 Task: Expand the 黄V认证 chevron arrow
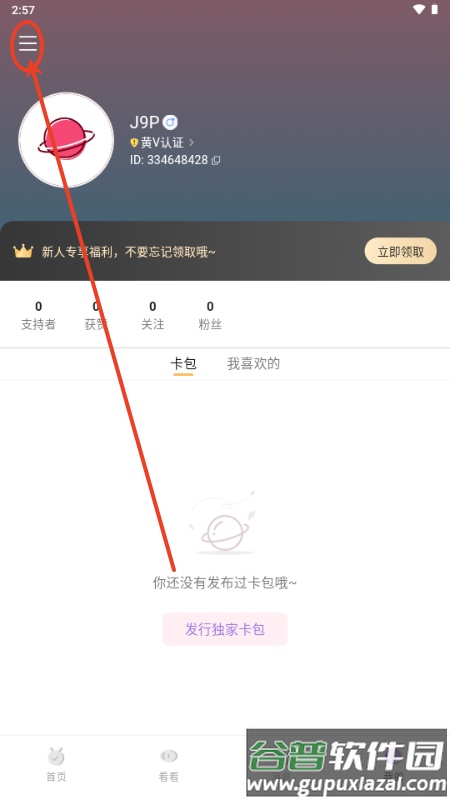pos(191,142)
